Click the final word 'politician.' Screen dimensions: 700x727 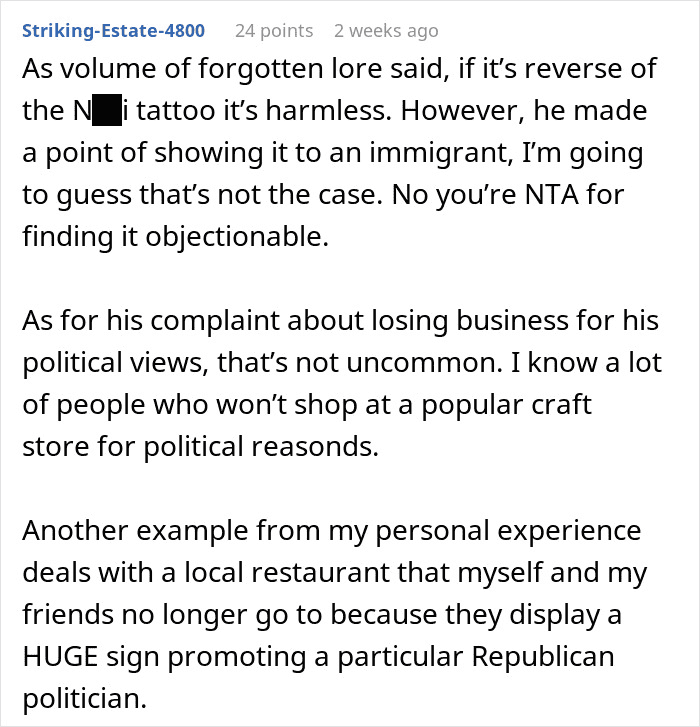(x=85, y=699)
